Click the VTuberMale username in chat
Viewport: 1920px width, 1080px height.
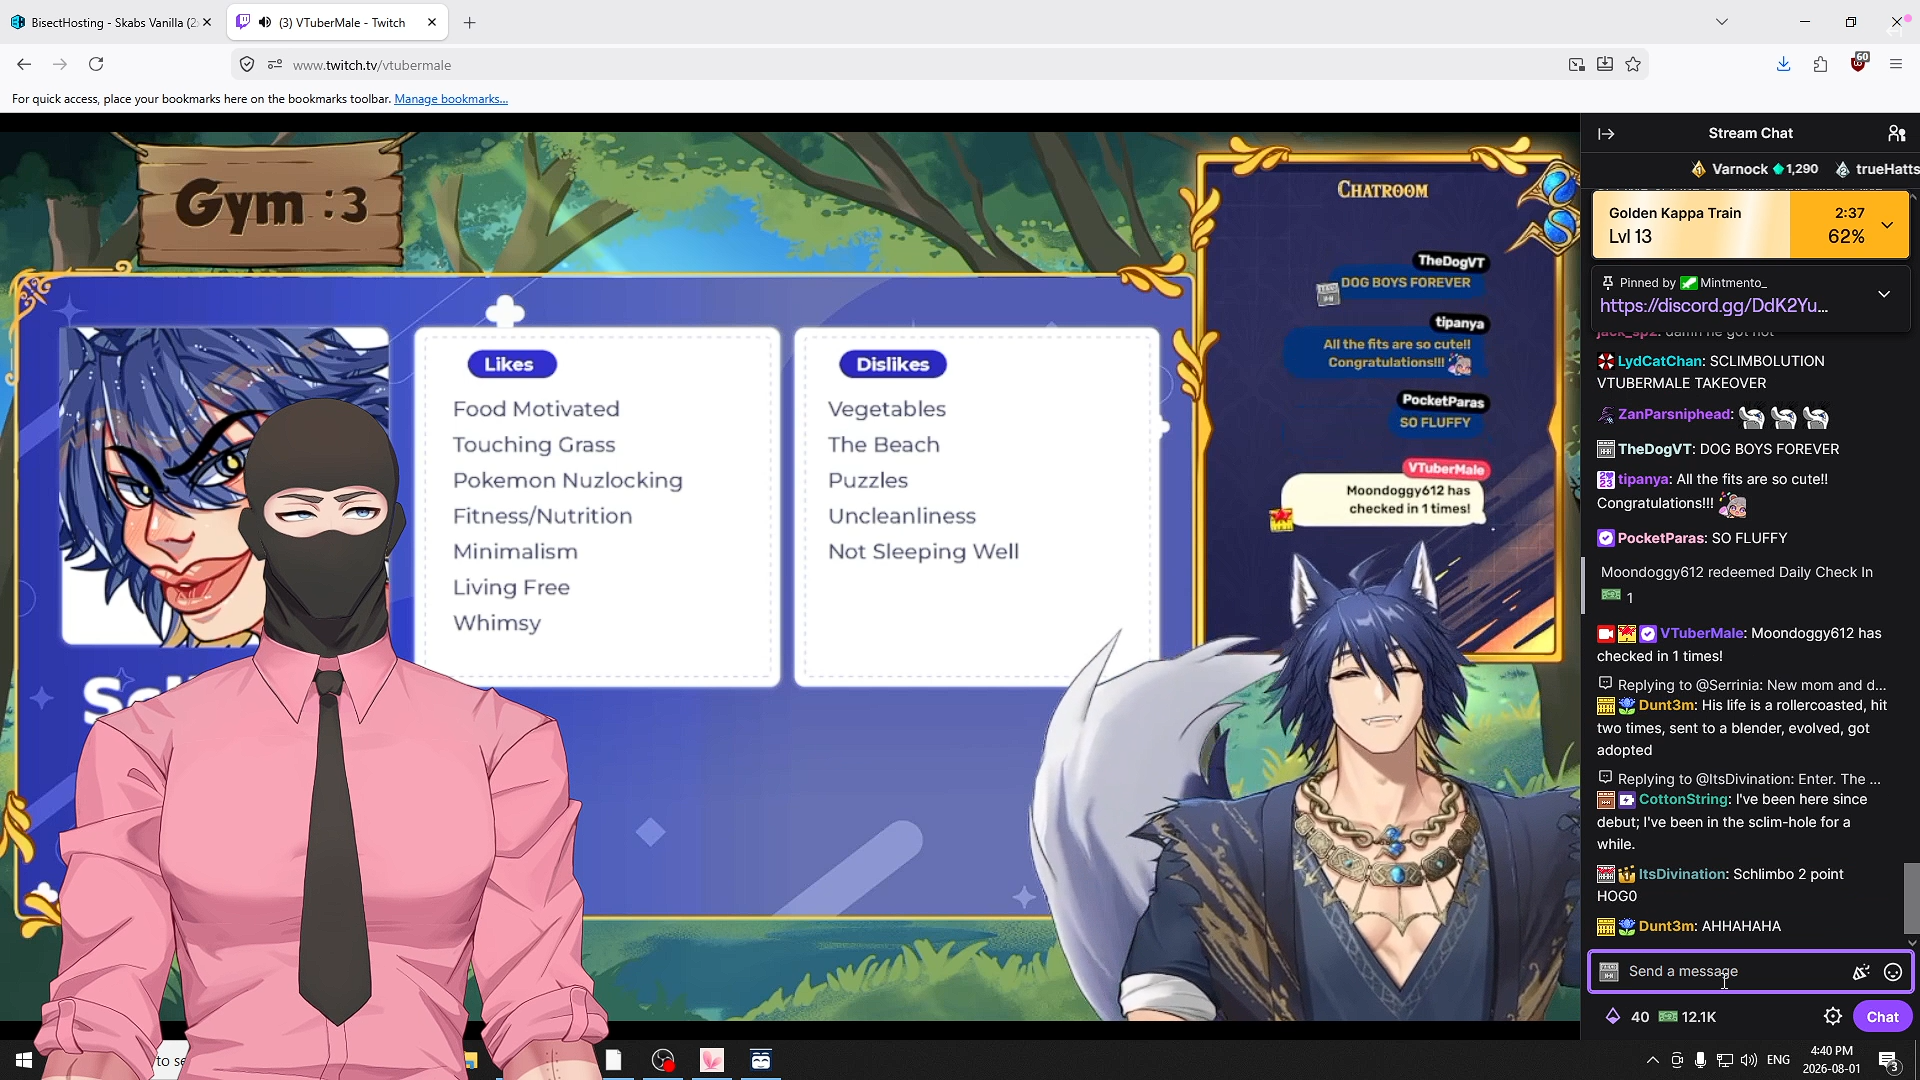pos(1702,633)
